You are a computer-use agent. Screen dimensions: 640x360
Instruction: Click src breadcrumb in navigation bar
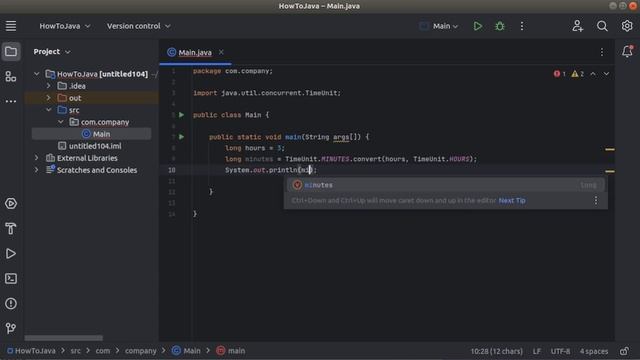click(76, 351)
